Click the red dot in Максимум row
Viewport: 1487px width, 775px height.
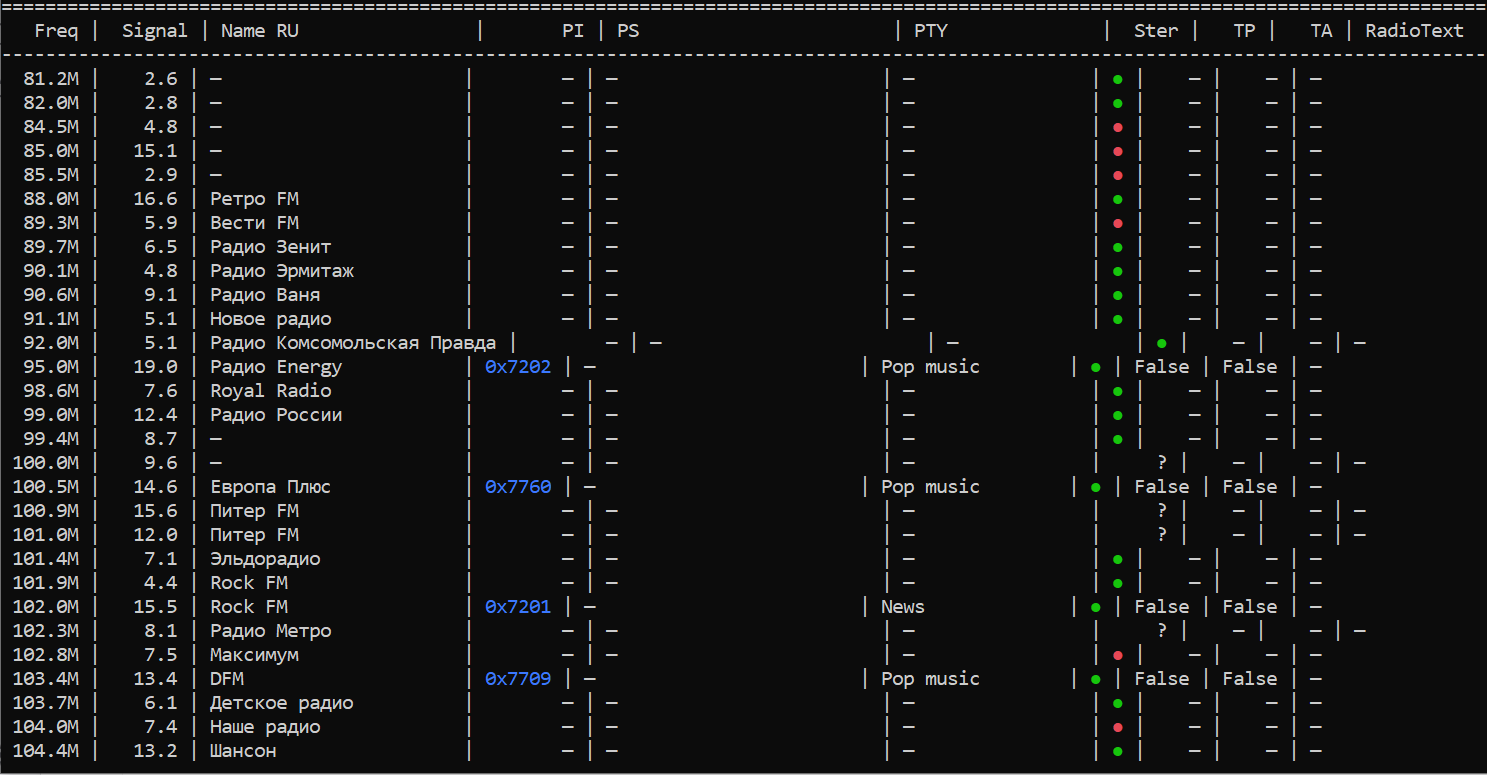tap(1117, 655)
